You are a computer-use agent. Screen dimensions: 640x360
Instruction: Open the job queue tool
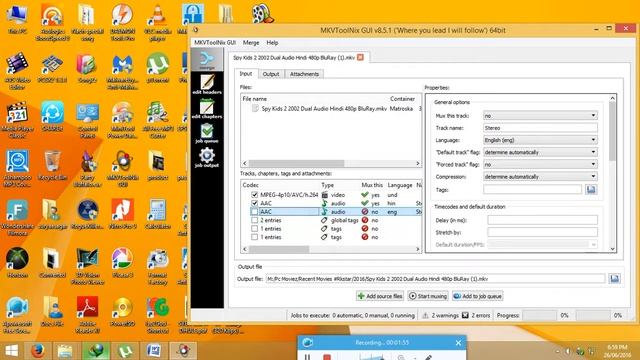(x=207, y=133)
